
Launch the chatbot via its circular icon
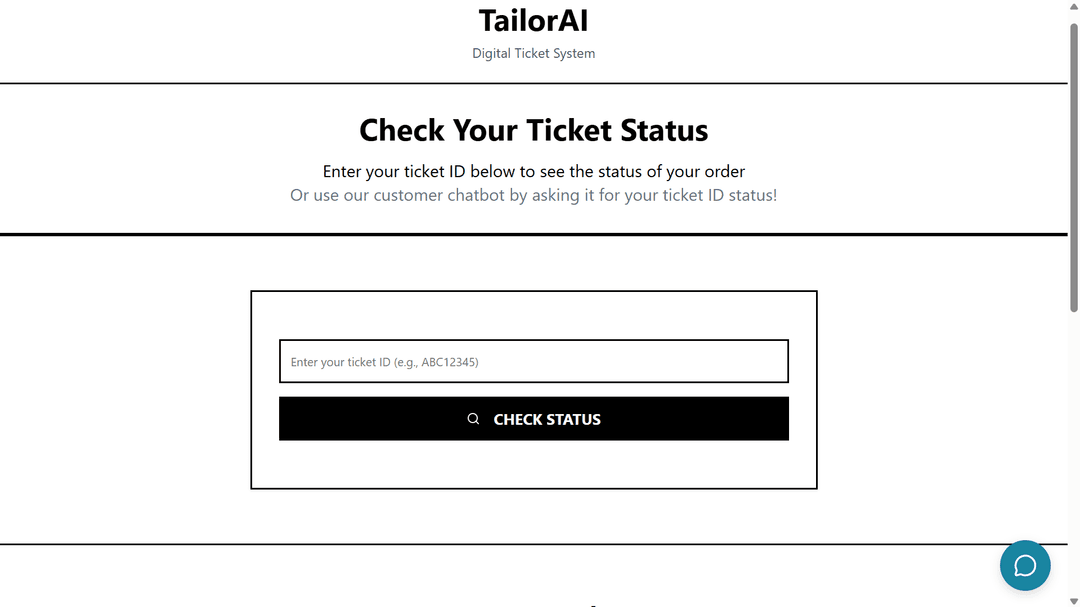pos(1025,565)
